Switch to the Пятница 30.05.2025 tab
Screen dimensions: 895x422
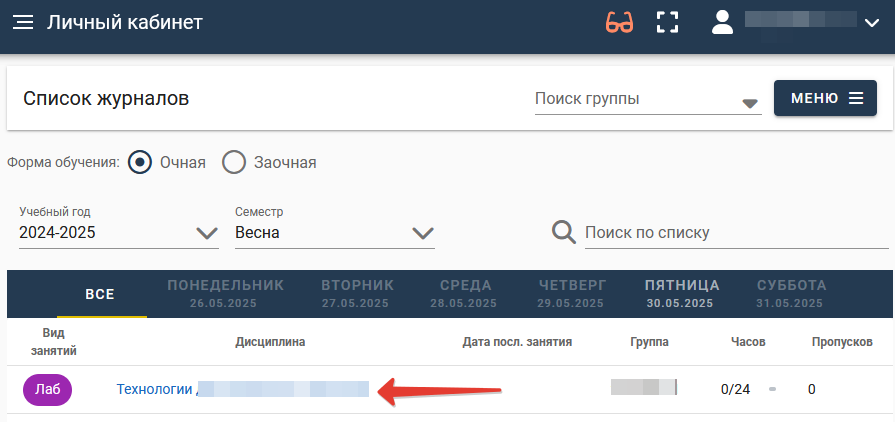(682, 294)
